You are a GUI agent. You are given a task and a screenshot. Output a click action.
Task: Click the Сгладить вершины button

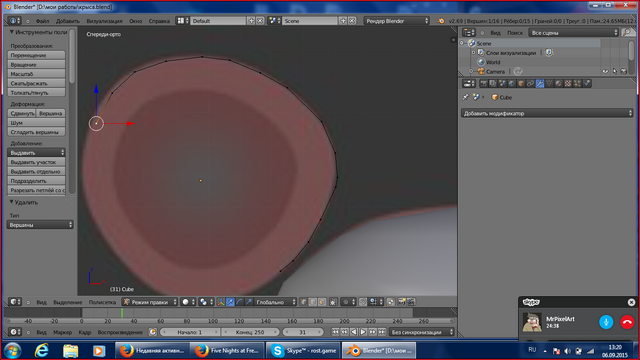(x=36, y=132)
